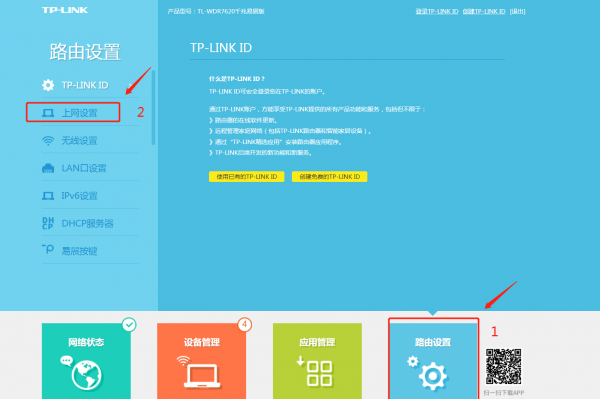Click the TP-LINK ID gear icon

[48, 85]
